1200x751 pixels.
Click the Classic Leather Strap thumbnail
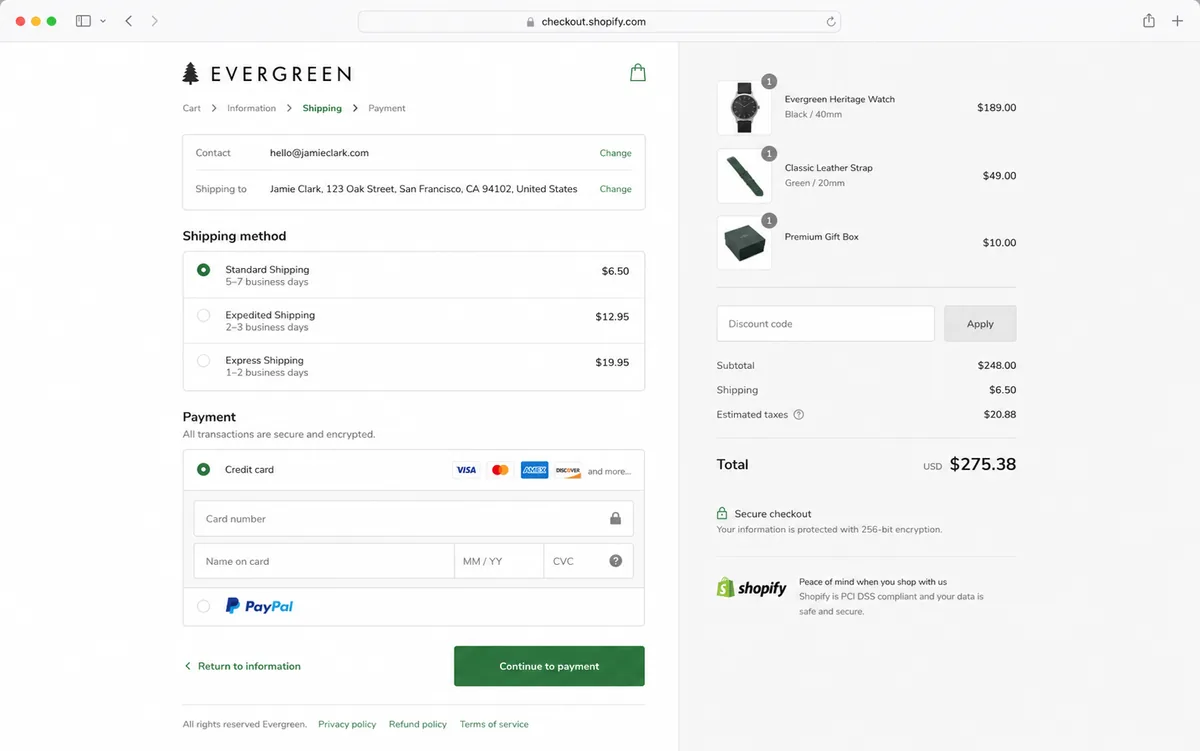(x=744, y=176)
